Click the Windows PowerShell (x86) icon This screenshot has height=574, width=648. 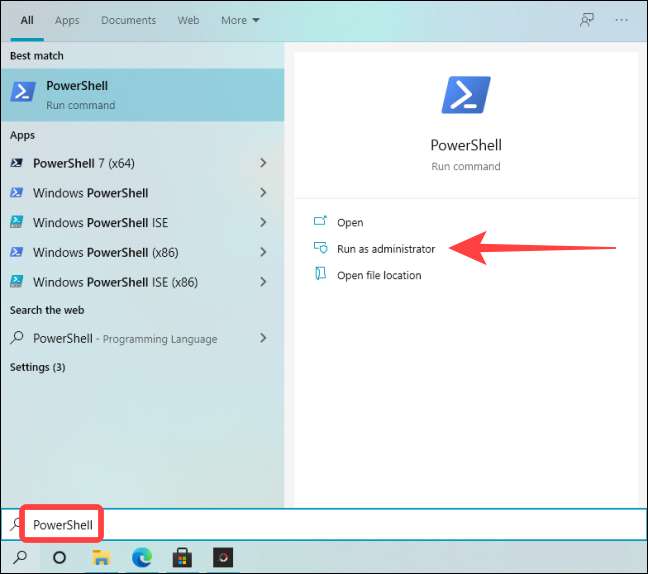(x=17, y=252)
